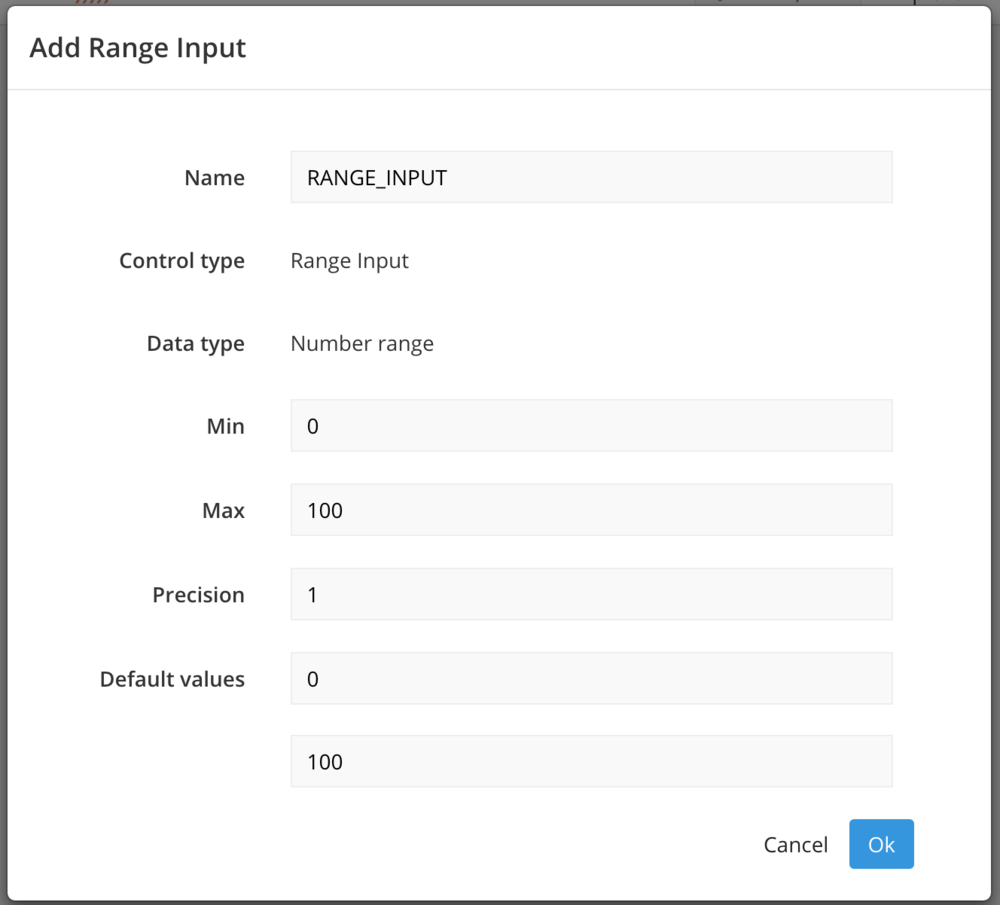Click the 'Max' label

[223, 510]
